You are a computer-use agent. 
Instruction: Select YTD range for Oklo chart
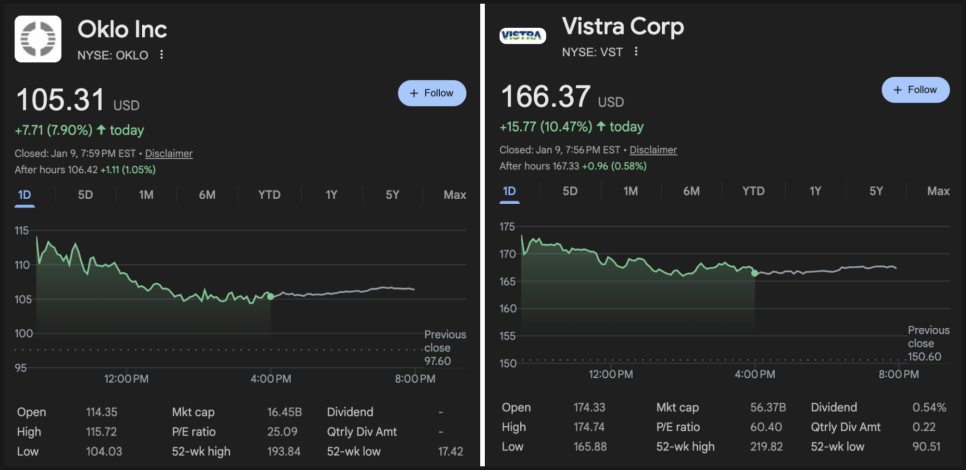[269, 195]
